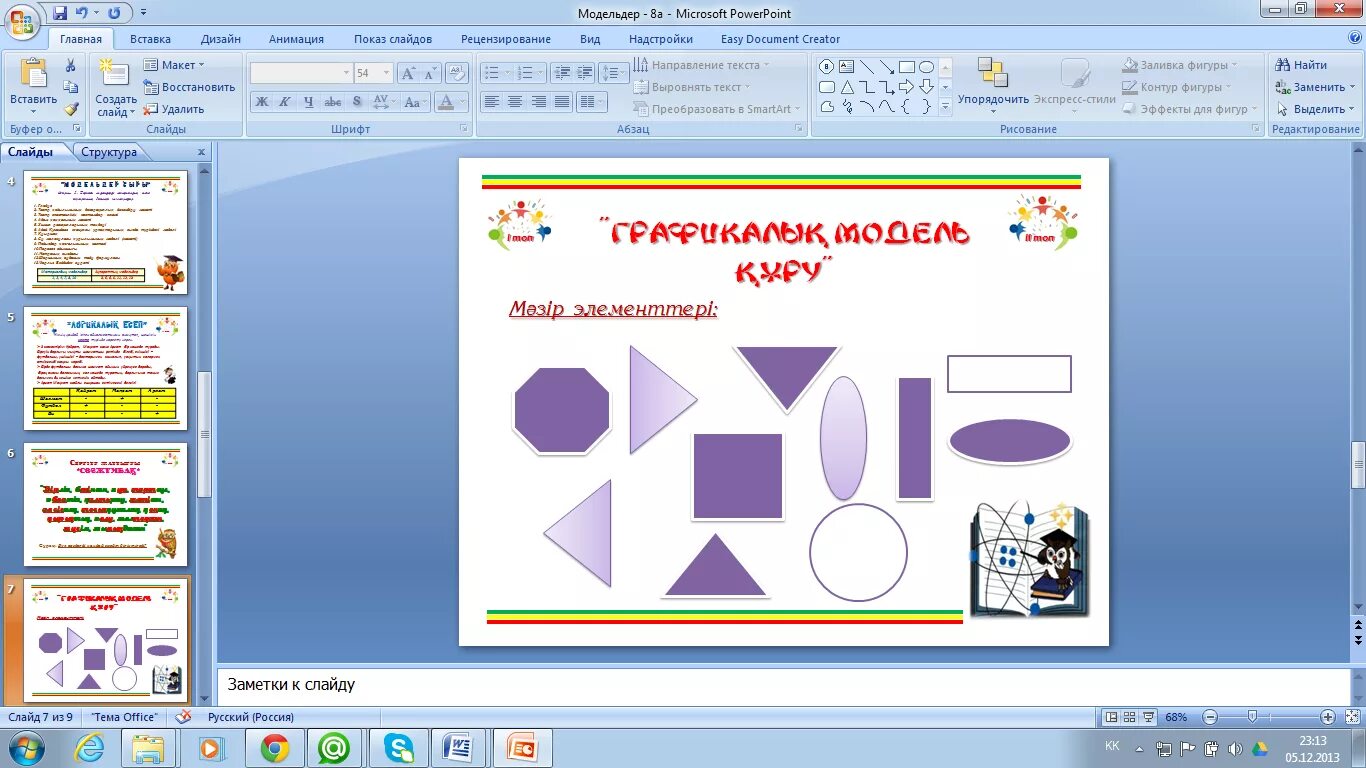Toggle underline (Ч) formatting
This screenshot has width=1366, height=768.
(308, 102)
